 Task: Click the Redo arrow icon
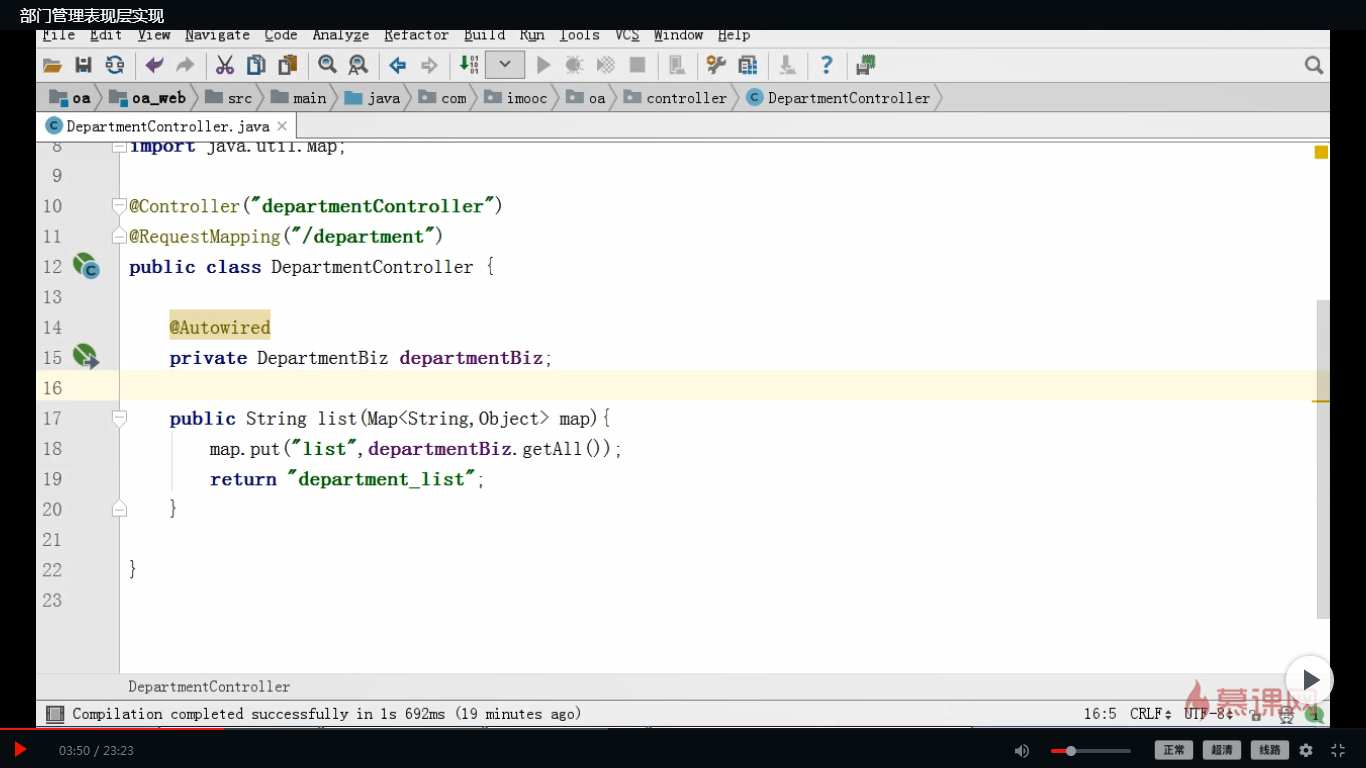pyautogui.click(x=185, y=65)
